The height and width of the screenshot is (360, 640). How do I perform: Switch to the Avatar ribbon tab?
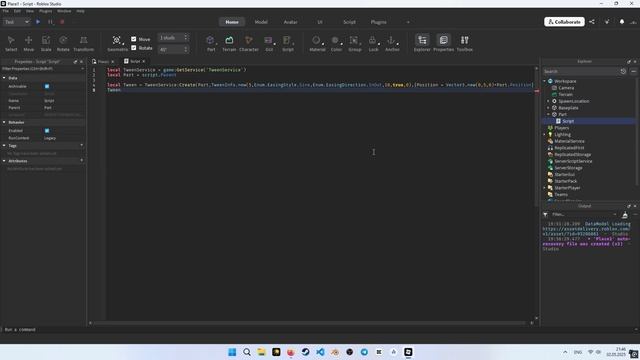click(291, 22)
